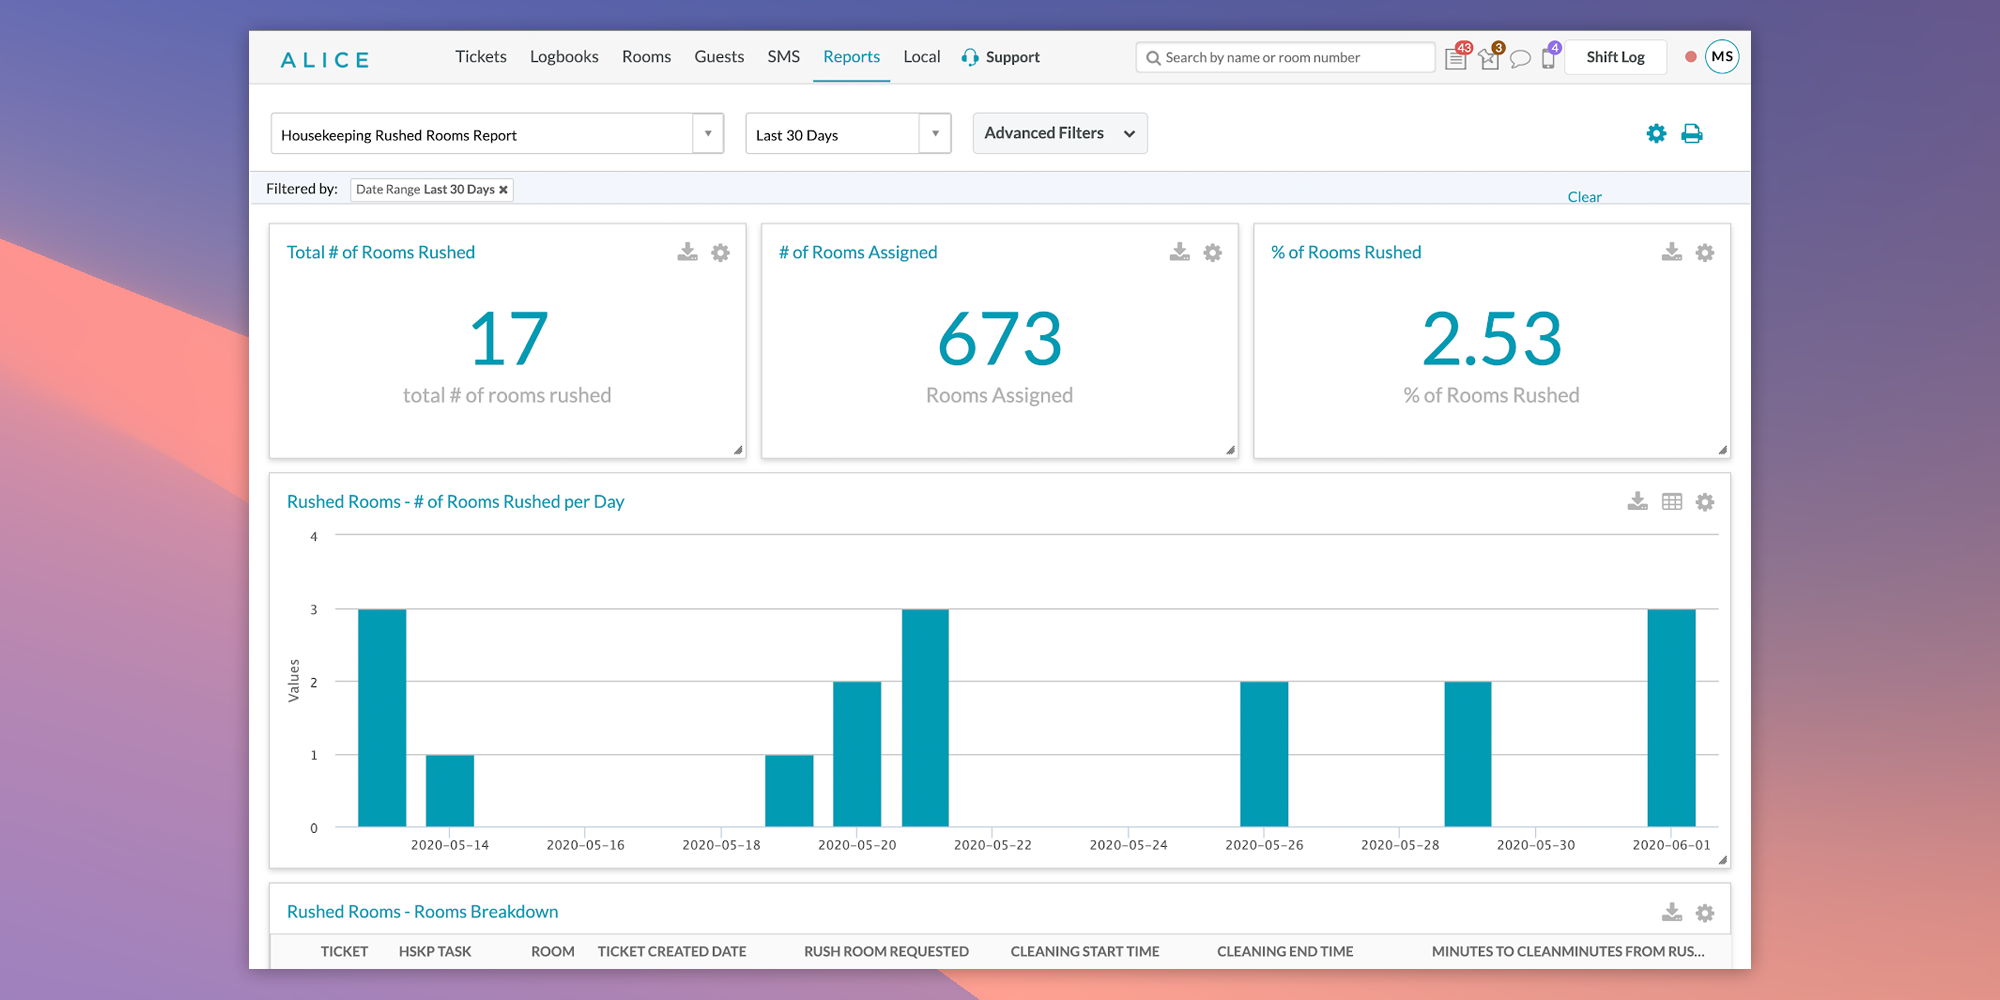Remove the Date Range Last 30 Days filter
The height and width of the screenshot is (1000, 2000).
pos(504,189)
